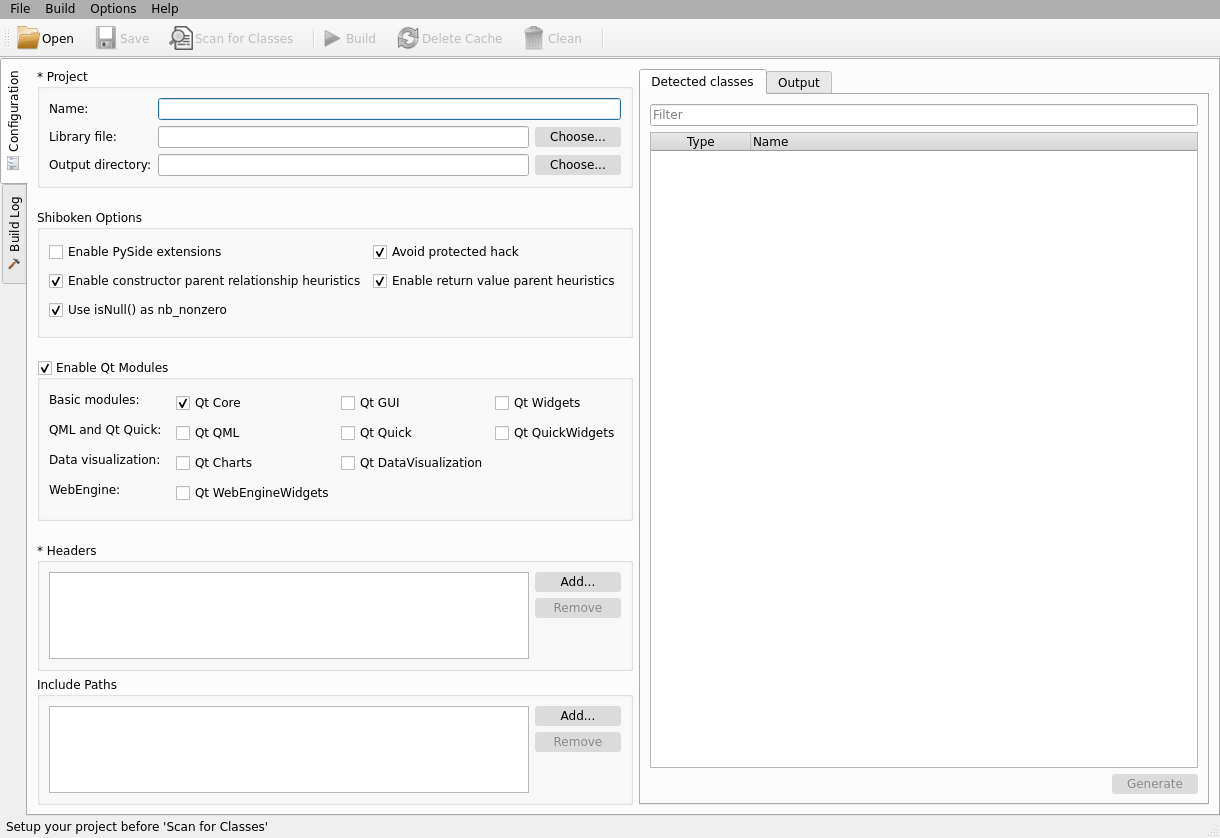
Task: Open the Build Log side tab
Action: (x=14, y=233)
